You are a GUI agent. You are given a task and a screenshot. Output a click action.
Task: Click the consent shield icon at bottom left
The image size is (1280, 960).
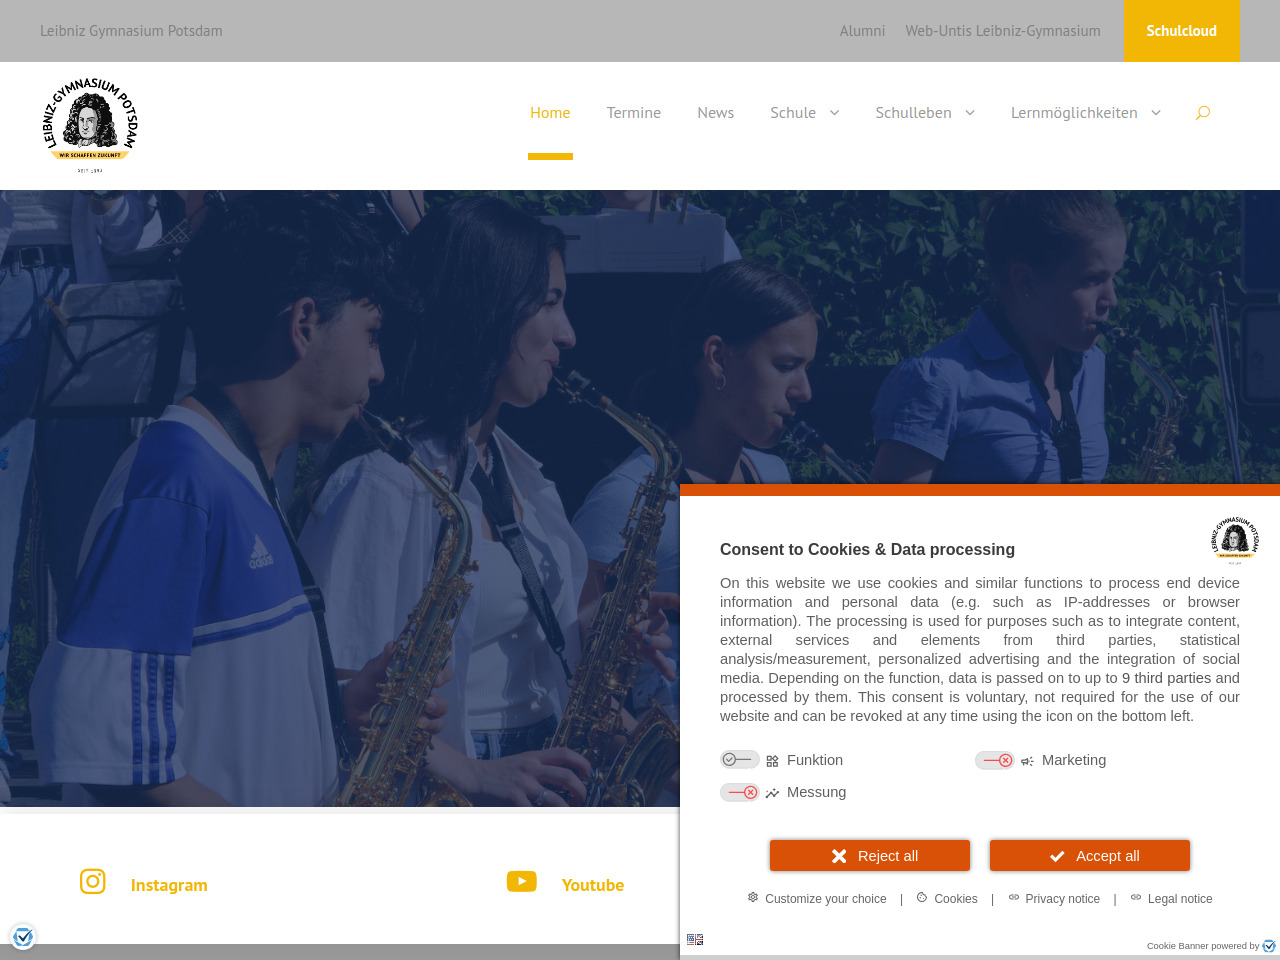[x=23, y=937]
